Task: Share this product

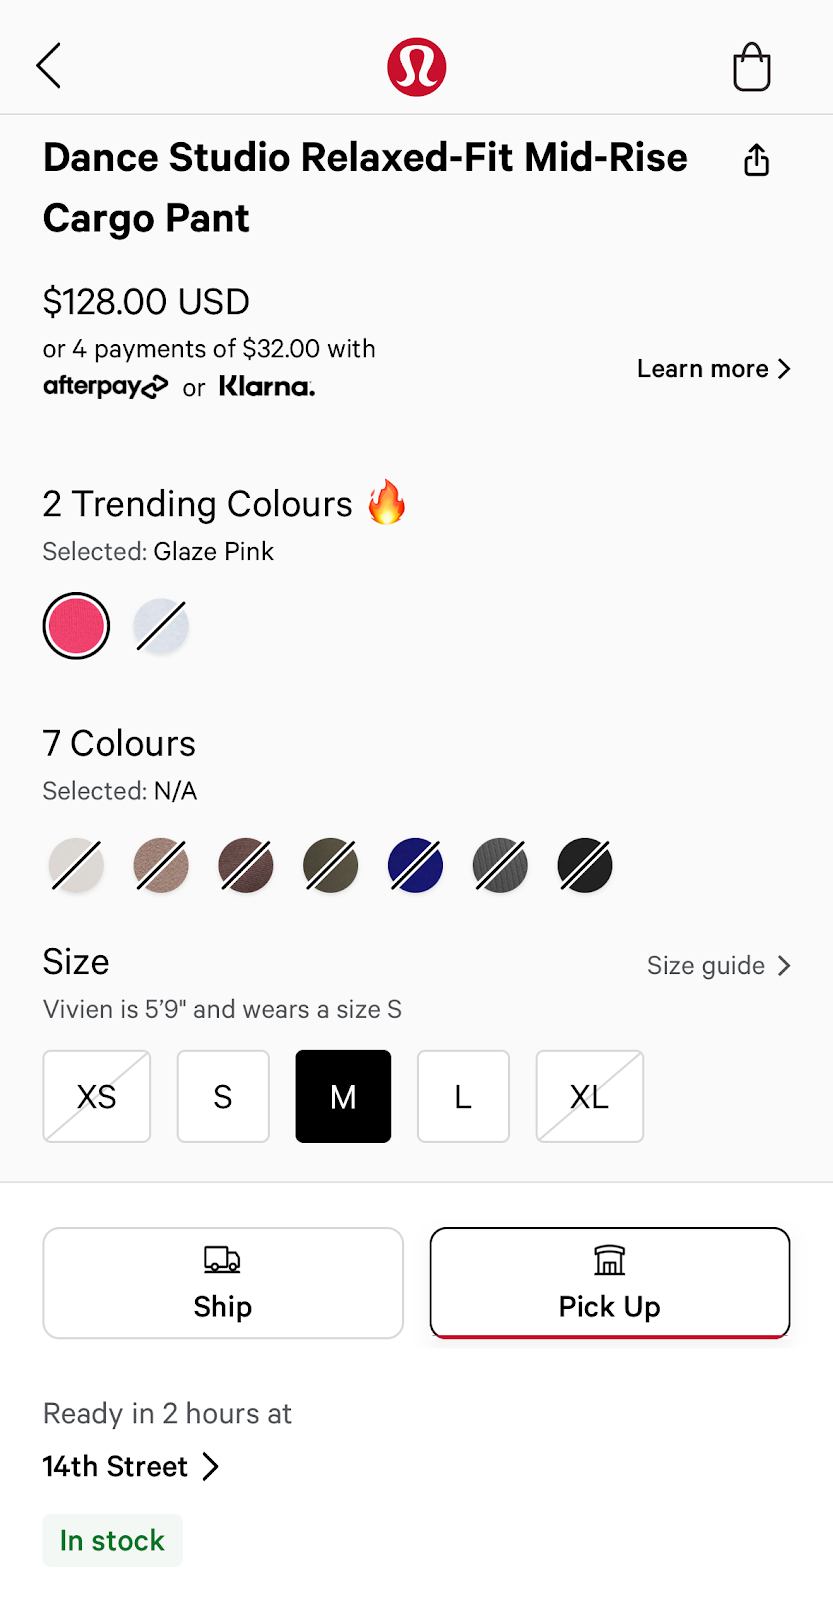Action: click(x=756, y=160)
